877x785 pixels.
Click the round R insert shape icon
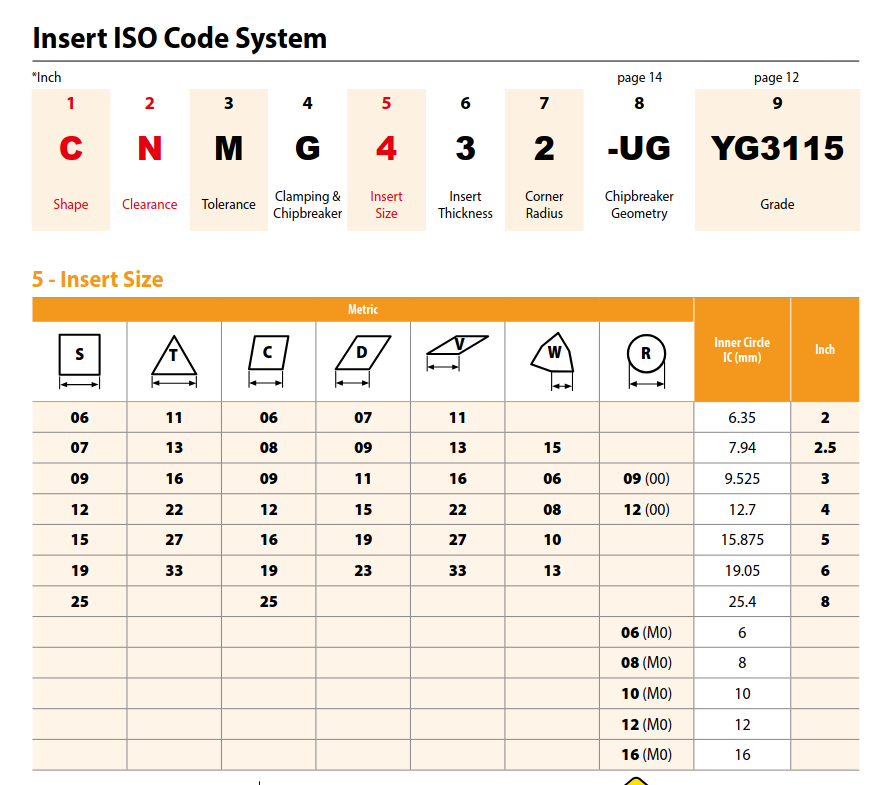[x=646, y=354]
